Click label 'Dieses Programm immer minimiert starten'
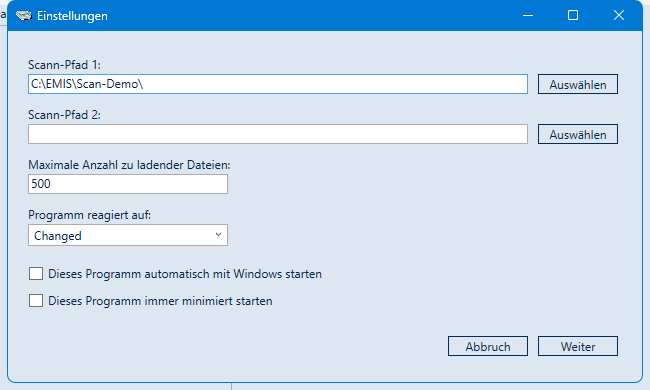The height and width of the screenshot is (390, 650). tap(160, 301)
